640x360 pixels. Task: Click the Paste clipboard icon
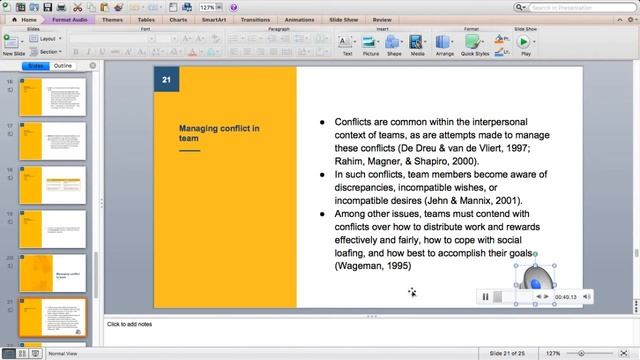click(104, 7)
